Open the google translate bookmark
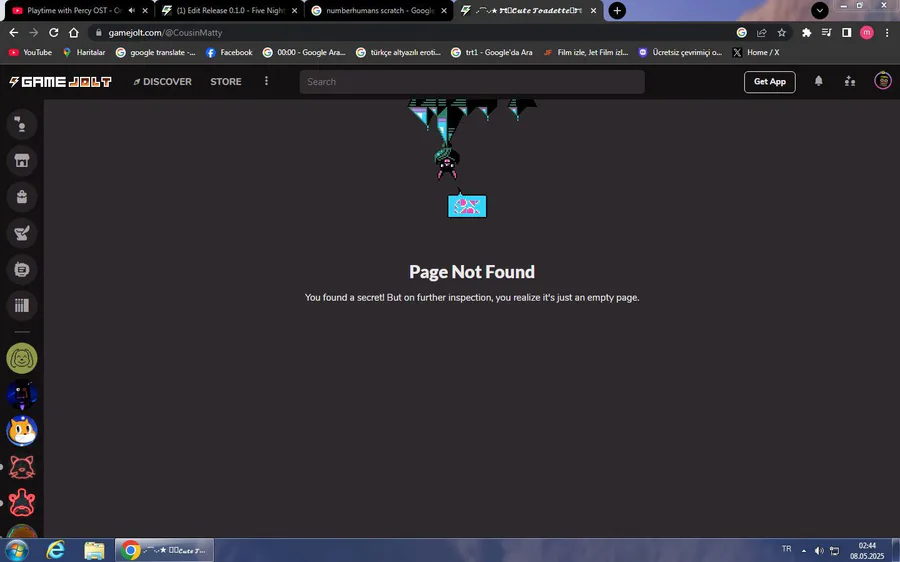This screenshot has width=900, height=562. (156, 52)
